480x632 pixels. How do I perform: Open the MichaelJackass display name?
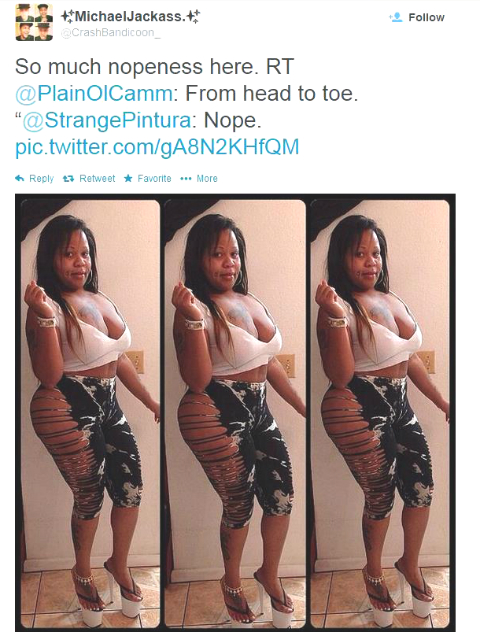(x=130, y=17)
